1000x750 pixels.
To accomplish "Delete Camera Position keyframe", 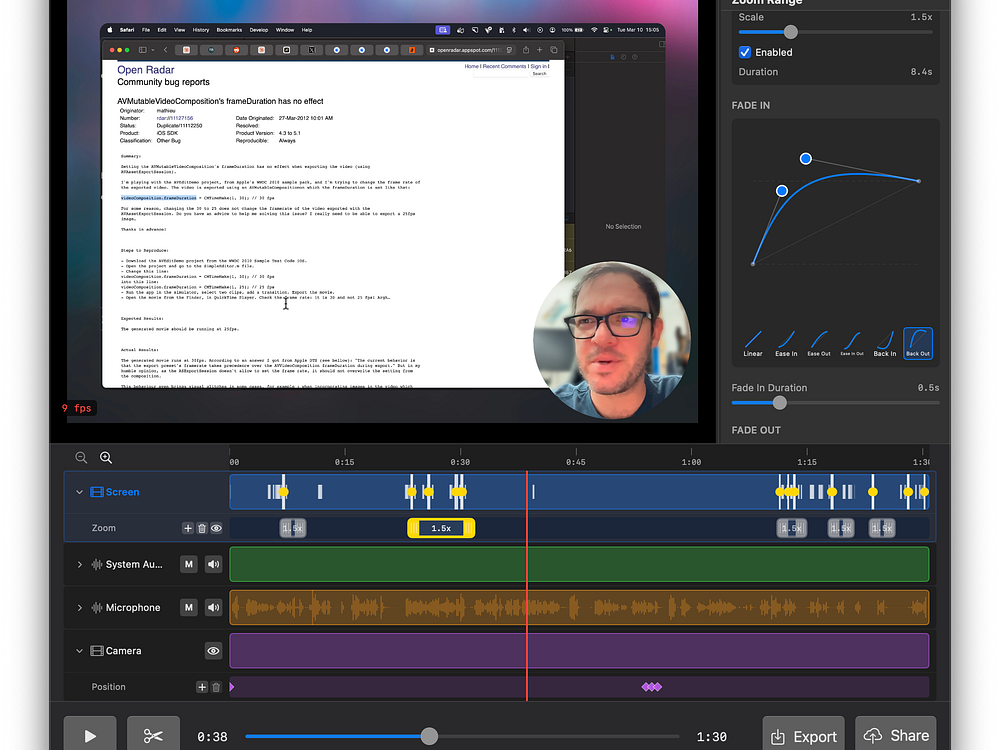I will tap(216, 687).
